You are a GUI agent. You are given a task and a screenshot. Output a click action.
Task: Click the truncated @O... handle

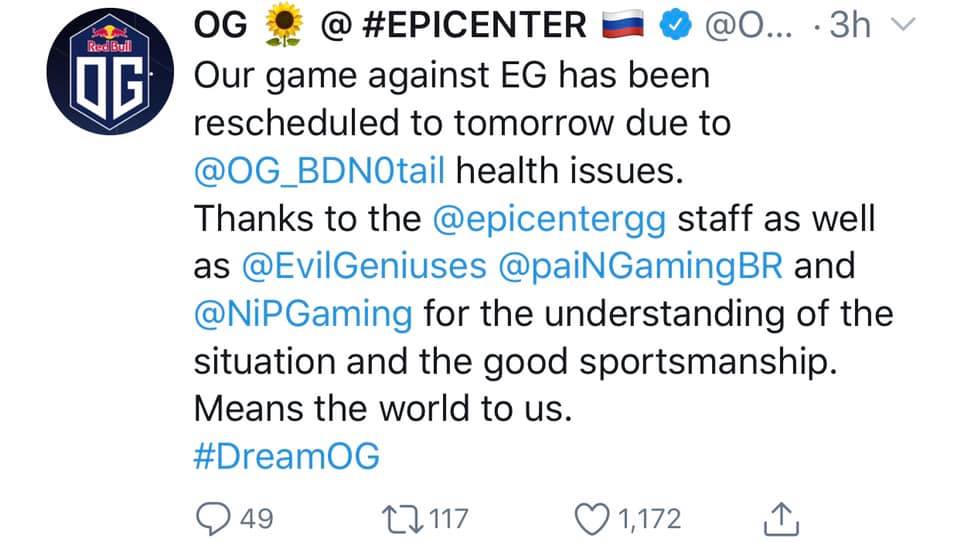pos(748,26)
